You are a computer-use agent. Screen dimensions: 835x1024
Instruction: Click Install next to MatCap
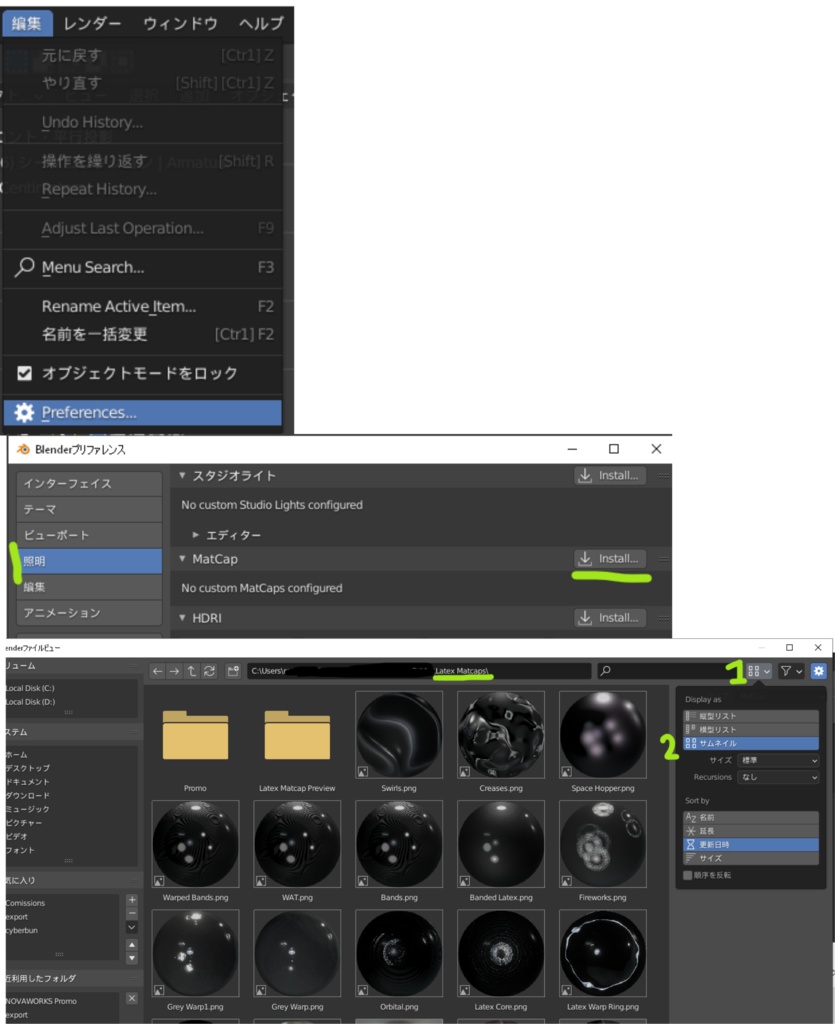click(609, 558)
